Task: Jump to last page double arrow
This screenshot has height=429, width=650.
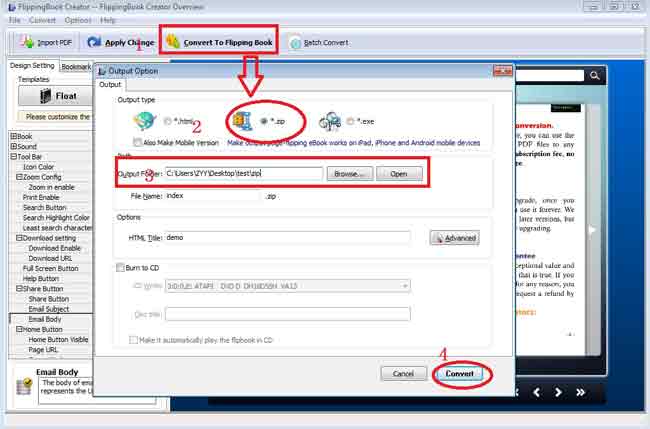Action: (580, 392)
